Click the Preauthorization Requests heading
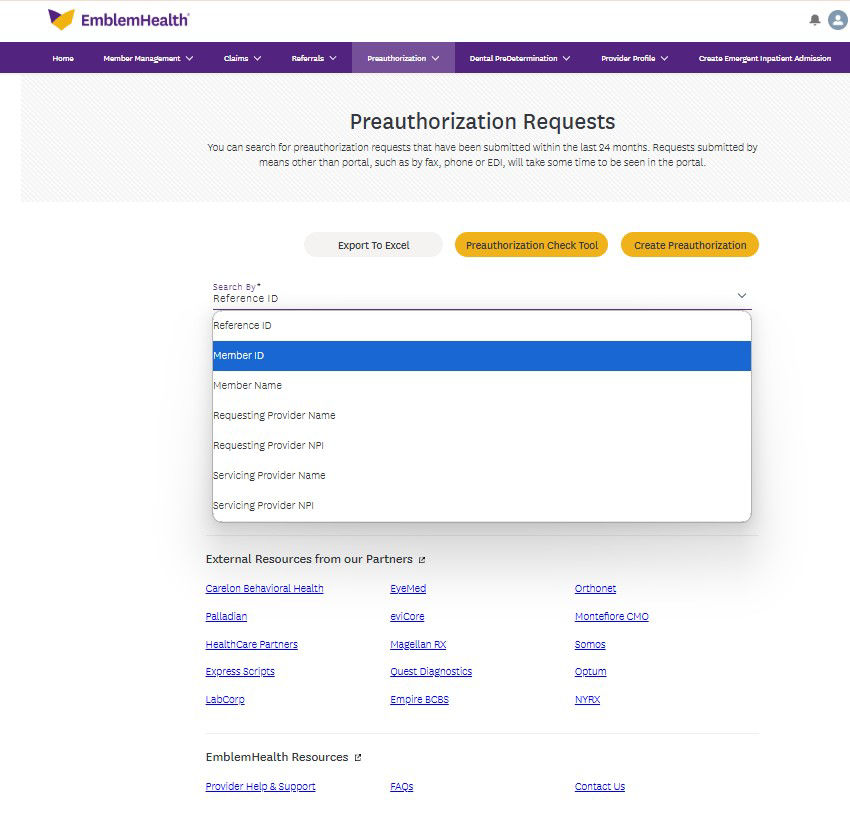Image resolution: width=850 pixels, height=830 pixels. [482, 121]
